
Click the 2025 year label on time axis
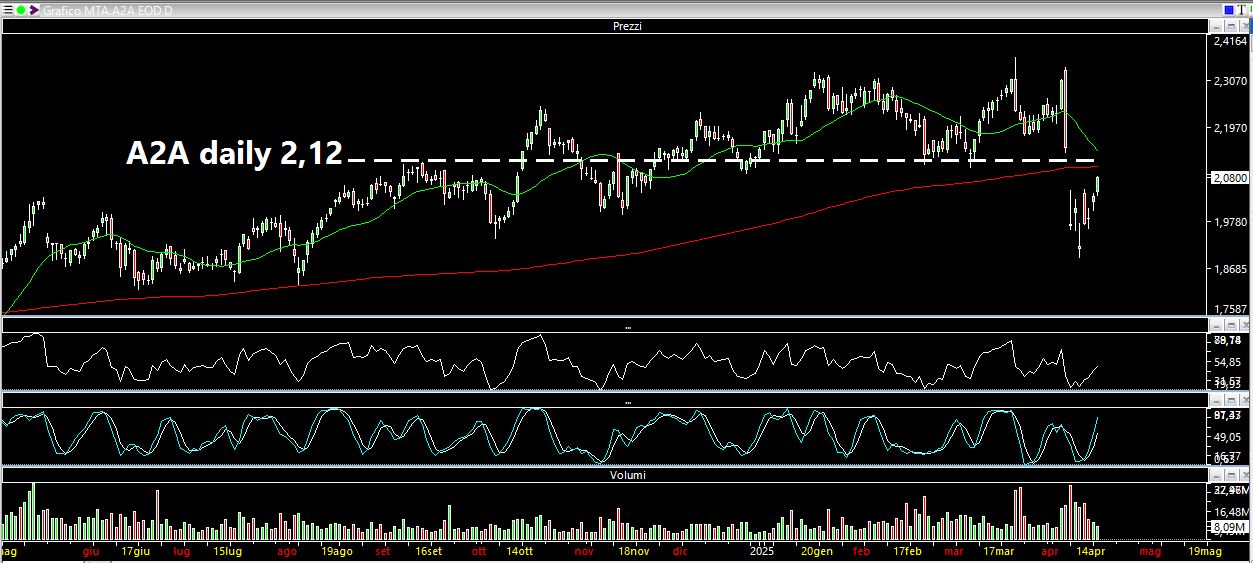click(761, 551)
